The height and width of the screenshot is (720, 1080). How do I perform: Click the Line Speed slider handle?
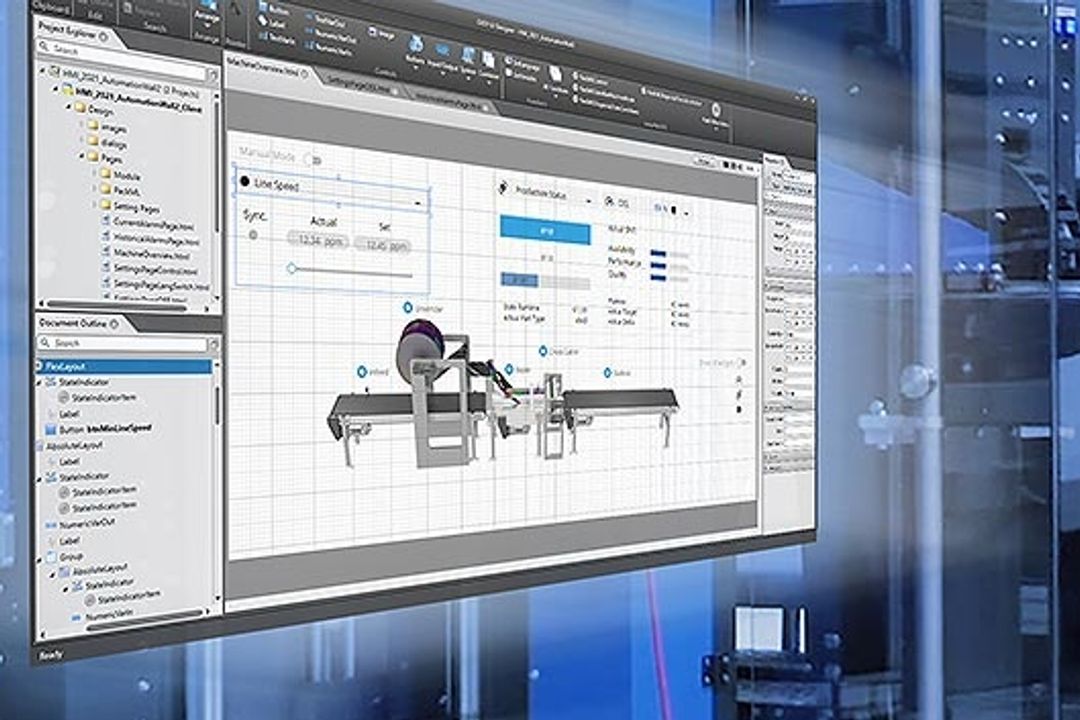[x=291, y=268]
